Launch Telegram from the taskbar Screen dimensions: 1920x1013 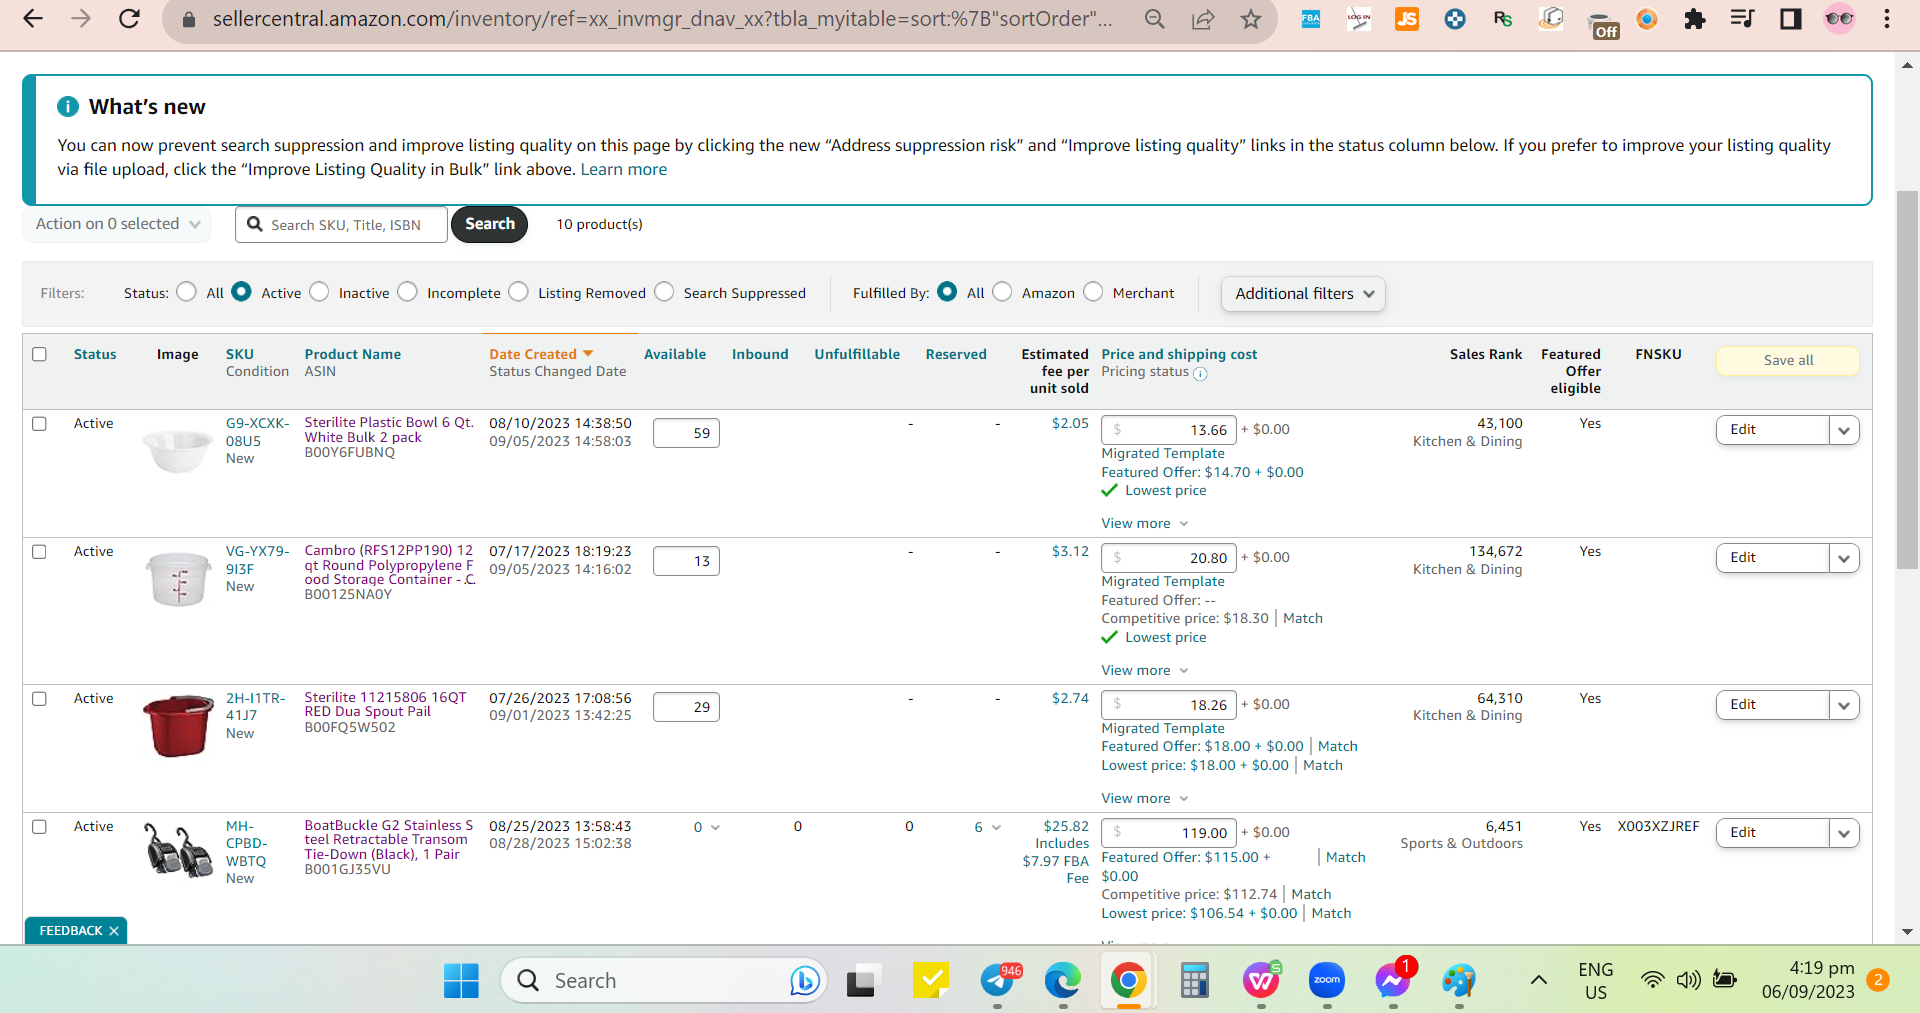pos(998,981)
